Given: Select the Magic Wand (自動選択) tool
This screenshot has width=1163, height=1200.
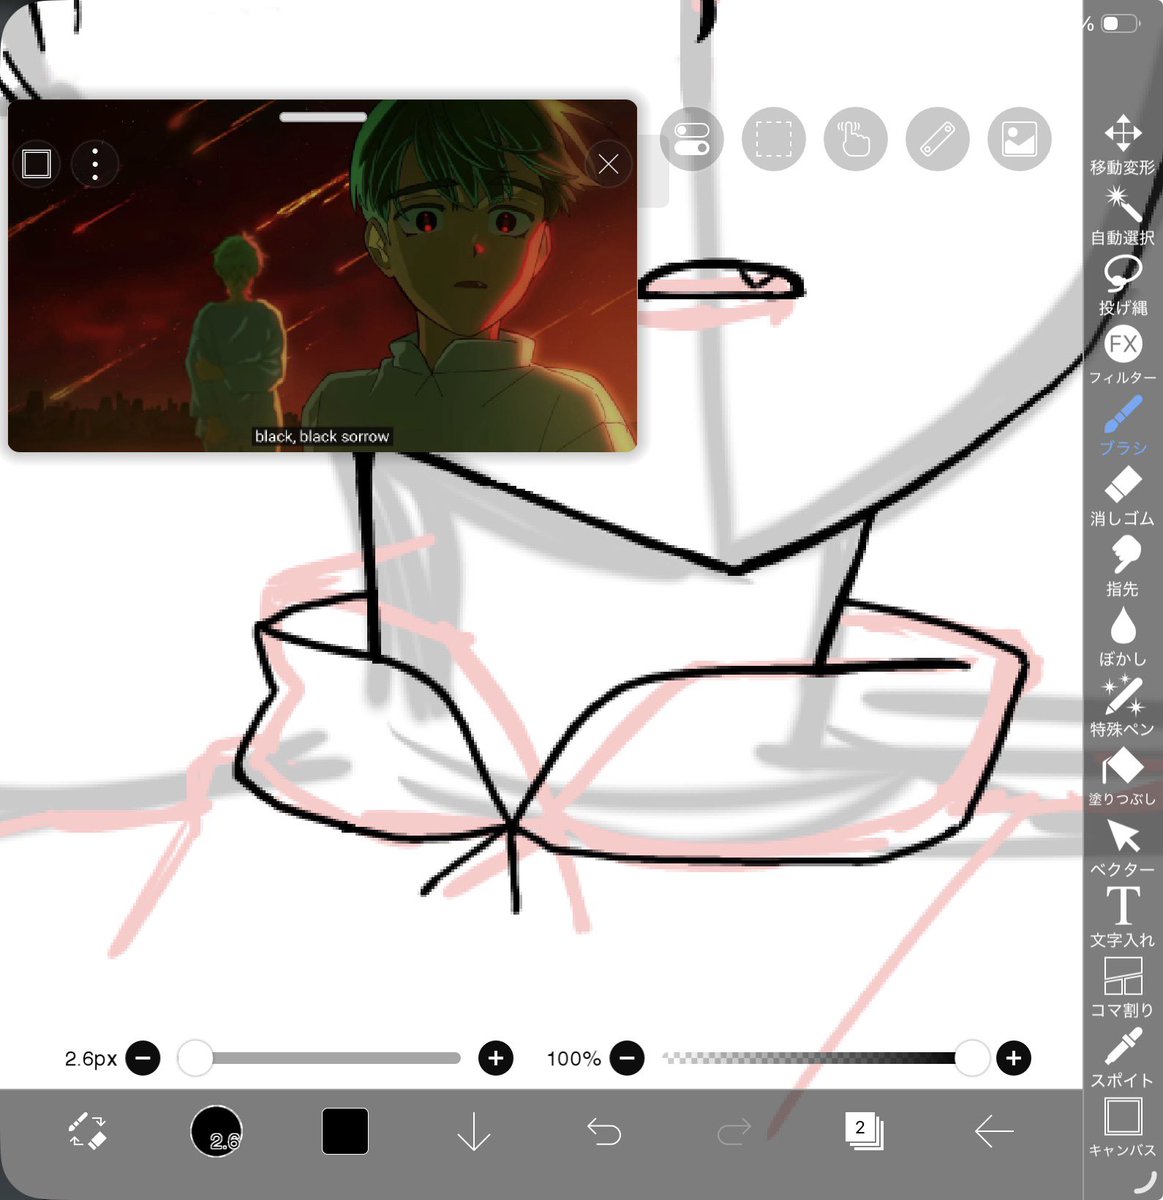Looking at the screenshot, I should click(x=1122, y=215).
